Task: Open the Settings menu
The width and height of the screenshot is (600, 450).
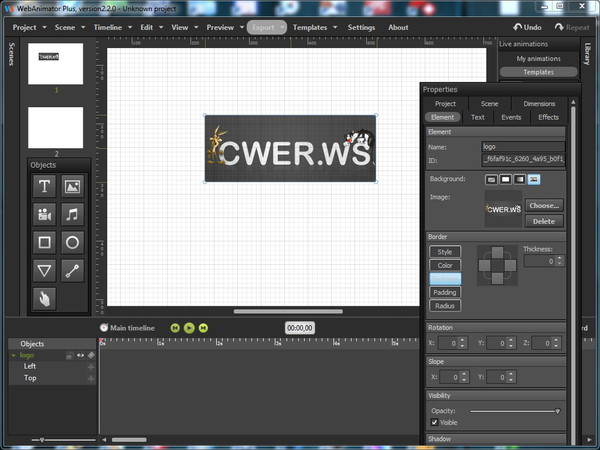Action: (x=361, y=27)
